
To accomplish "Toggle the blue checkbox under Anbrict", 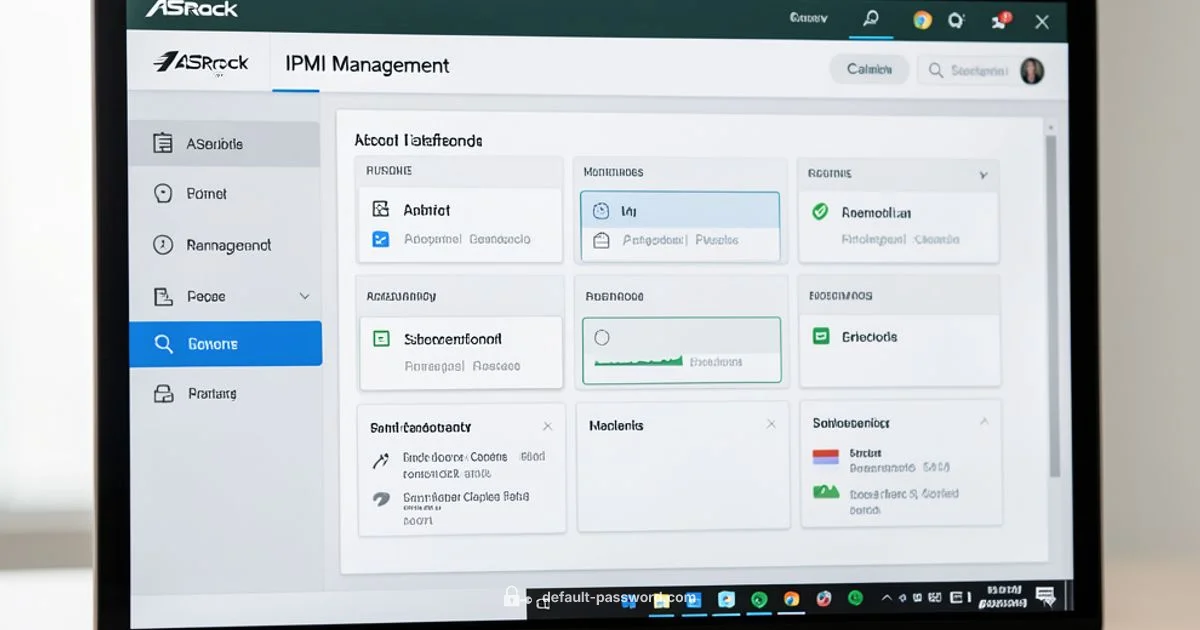I will [x=380, y=239].
